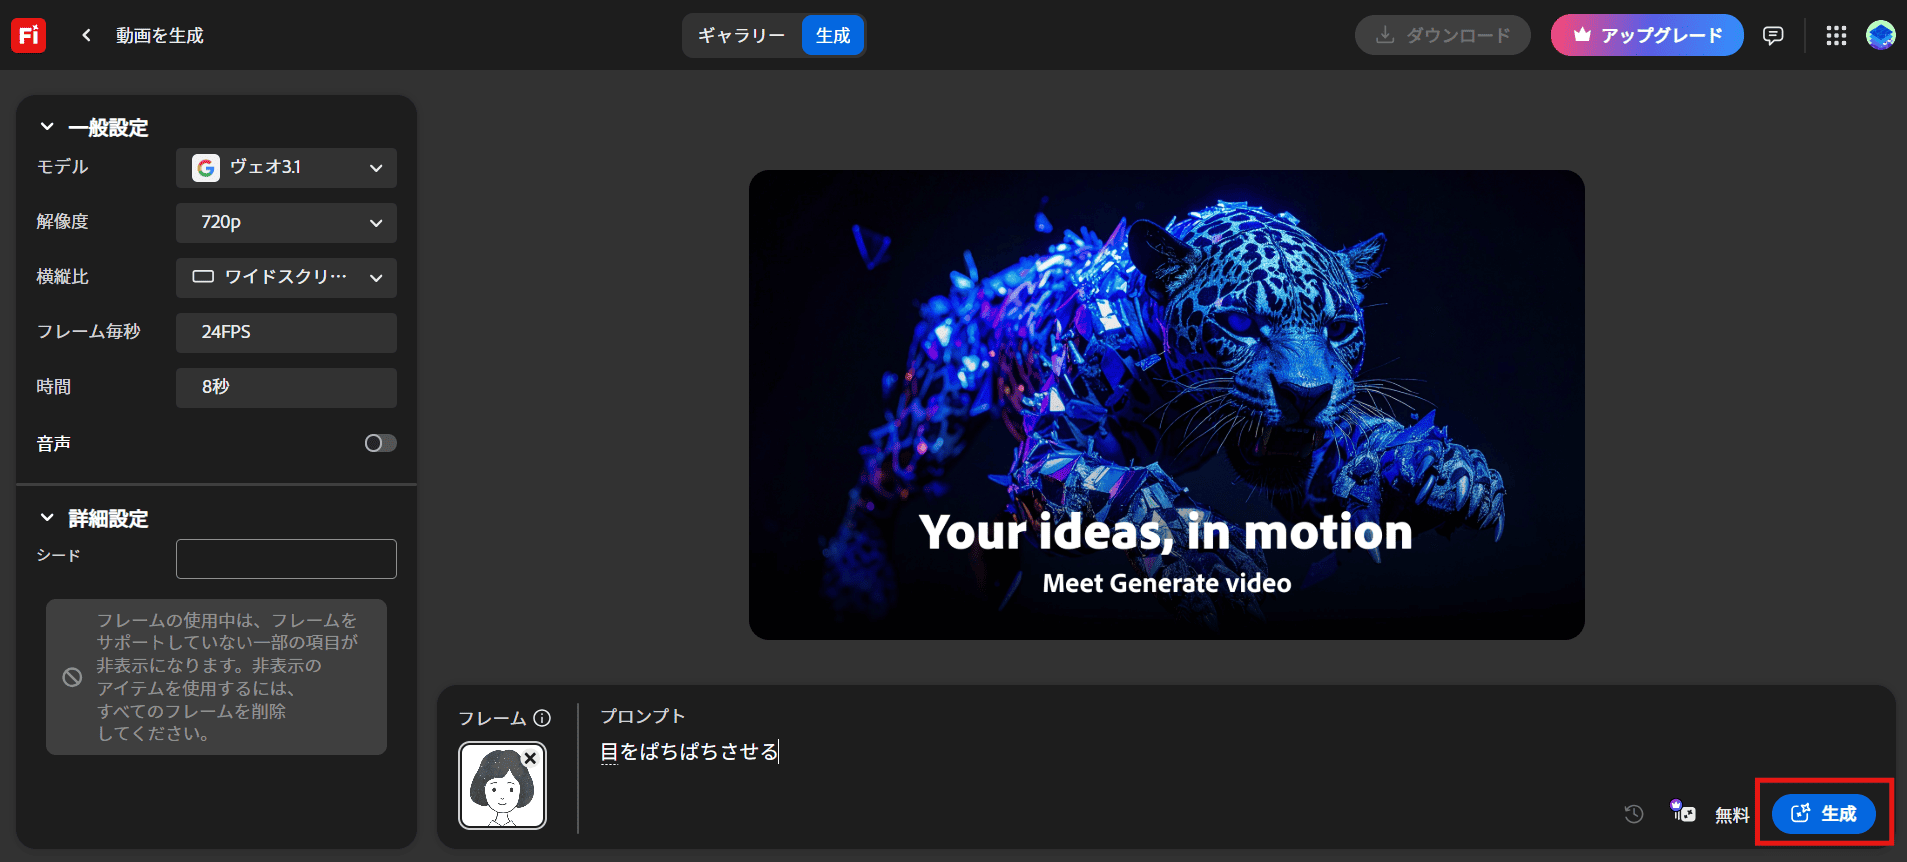The width and height of the screenshot is (1907, 862).
Task: Open the 横縦比 aspect ratio dropdown
Action: pos(286,278)
